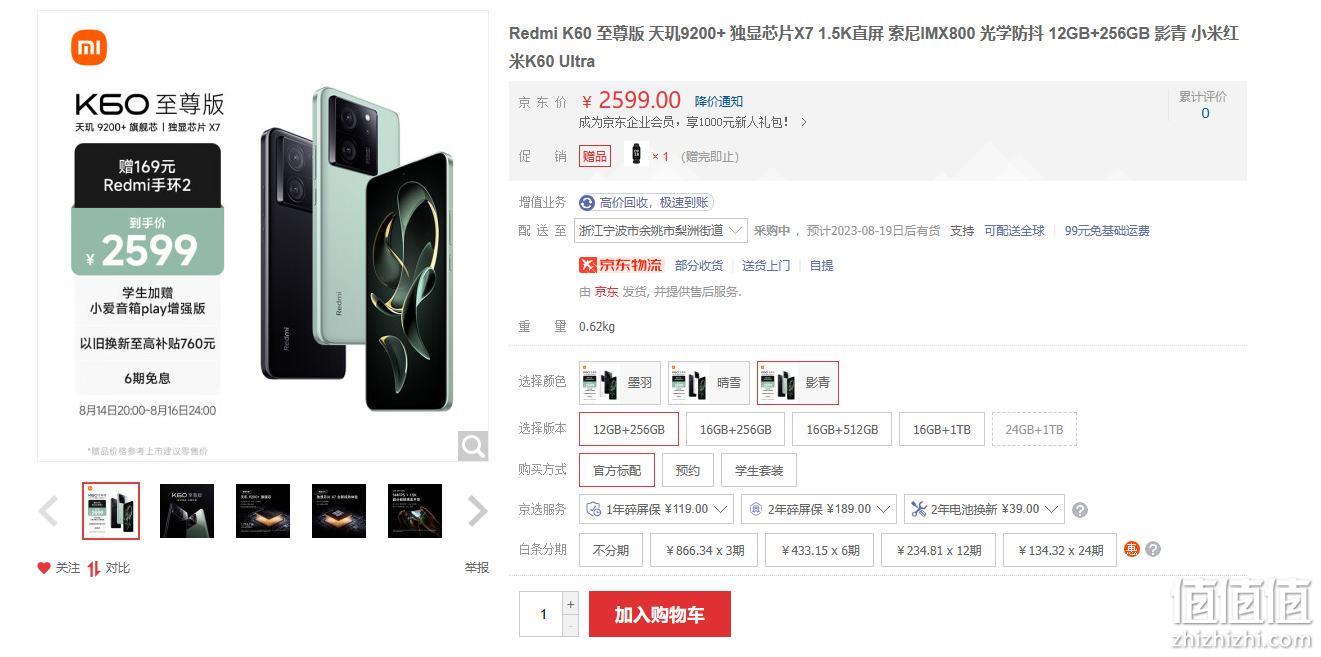Expand the 1年碎屏保 service dropdown
Screen dimensions: 1321x657
tap(656, 509)
